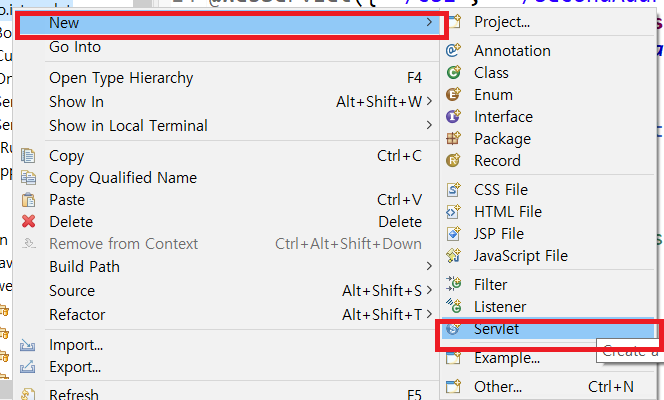Click the Enum icon

(454, 94)
